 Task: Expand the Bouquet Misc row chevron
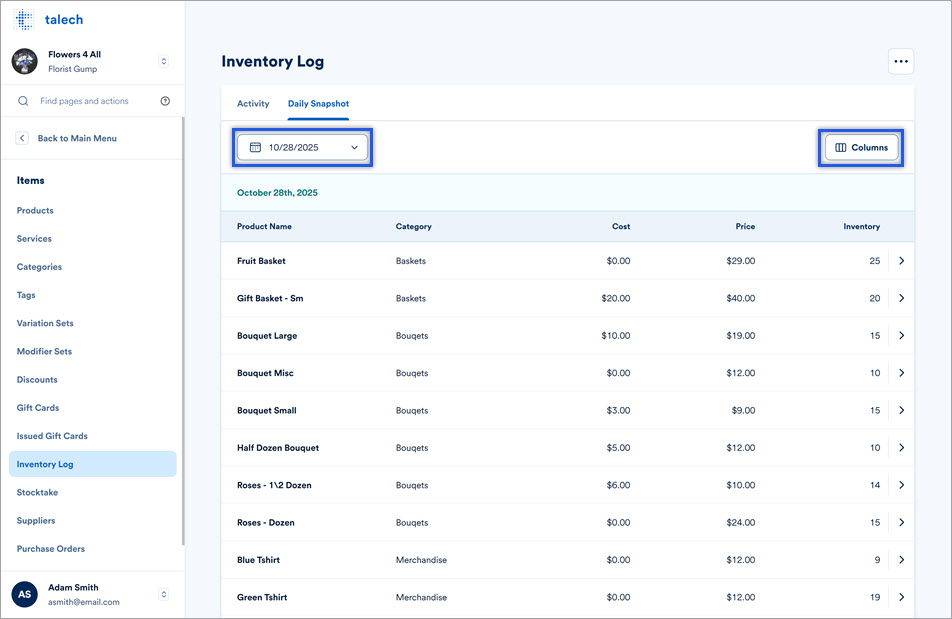point(902,373)
